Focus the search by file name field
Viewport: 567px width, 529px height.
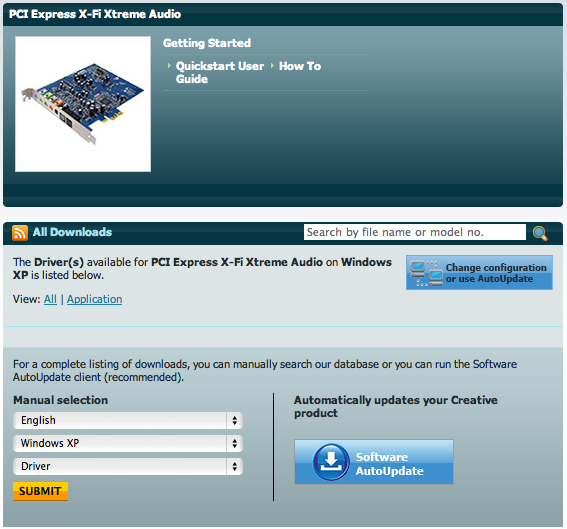(415, 232)
